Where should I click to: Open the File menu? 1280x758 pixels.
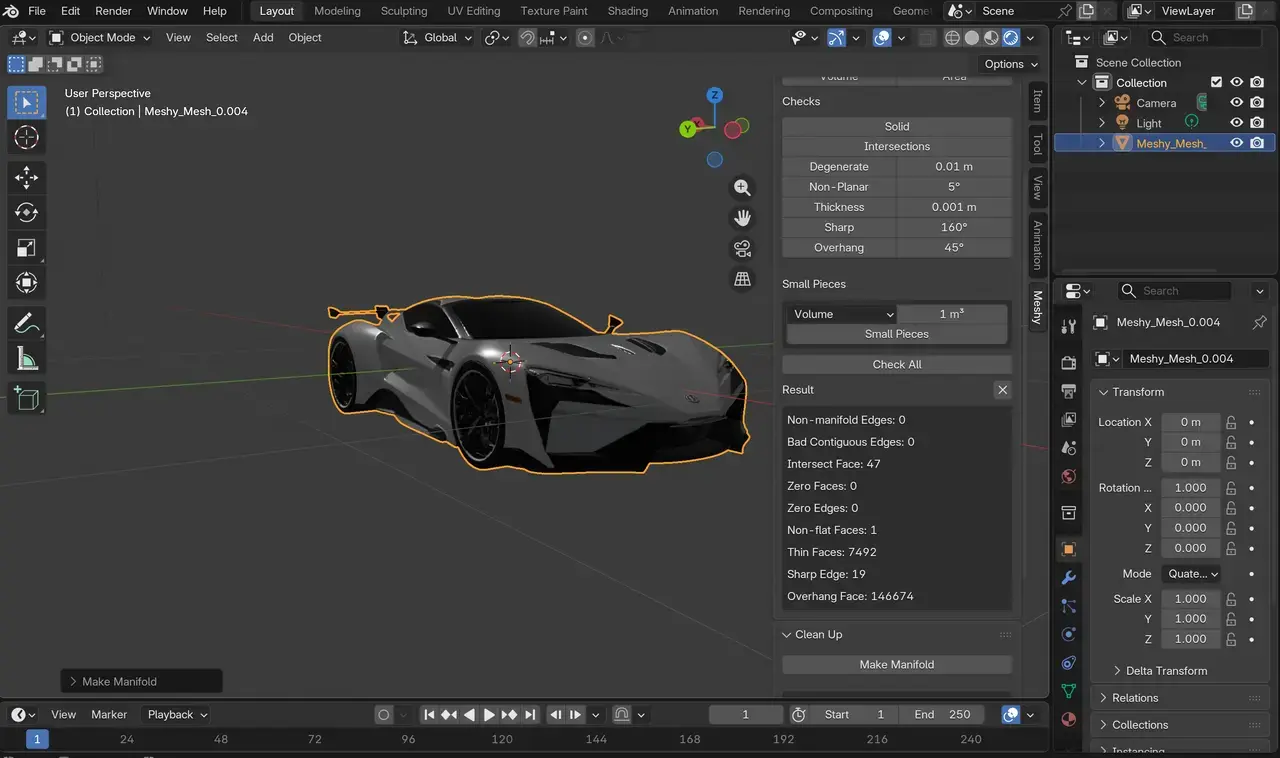point(37,11)
